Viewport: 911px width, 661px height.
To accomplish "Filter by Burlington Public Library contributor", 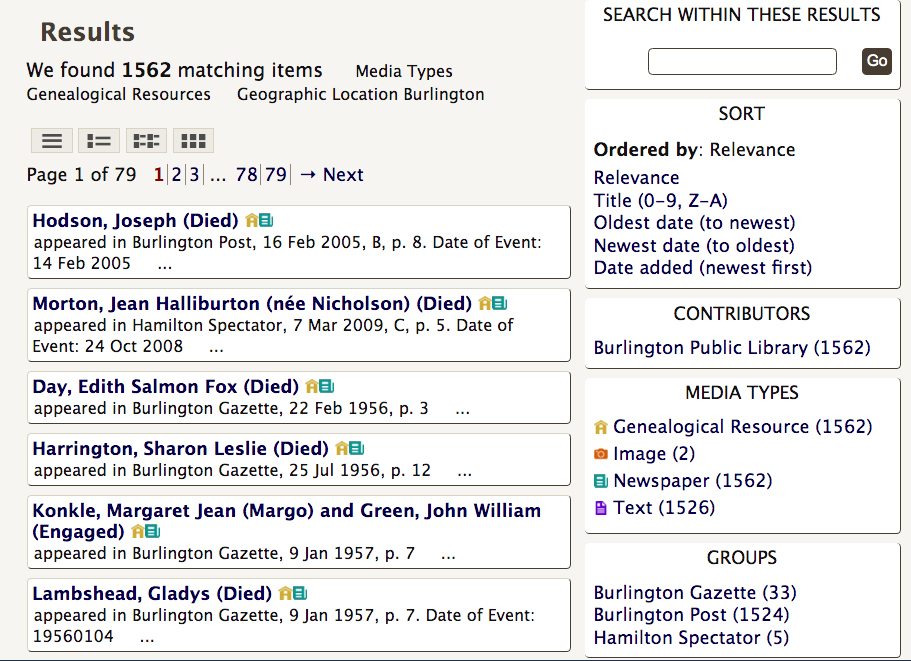I will 731,348.
